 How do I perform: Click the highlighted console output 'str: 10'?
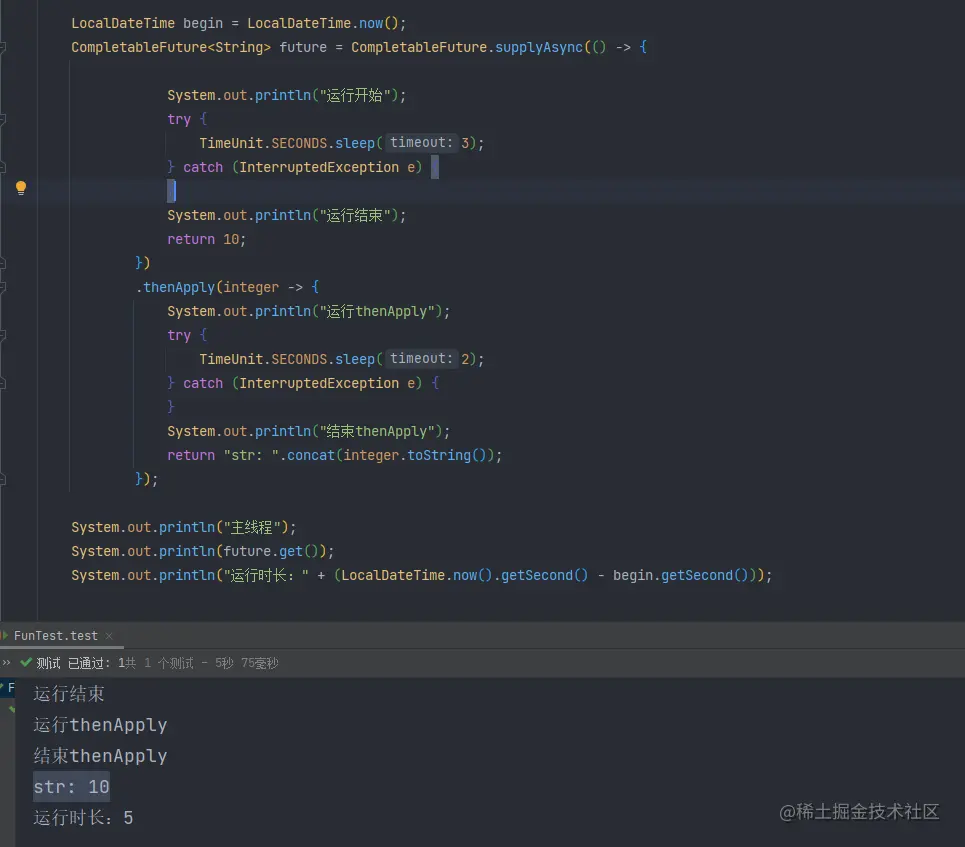(71, 787)
